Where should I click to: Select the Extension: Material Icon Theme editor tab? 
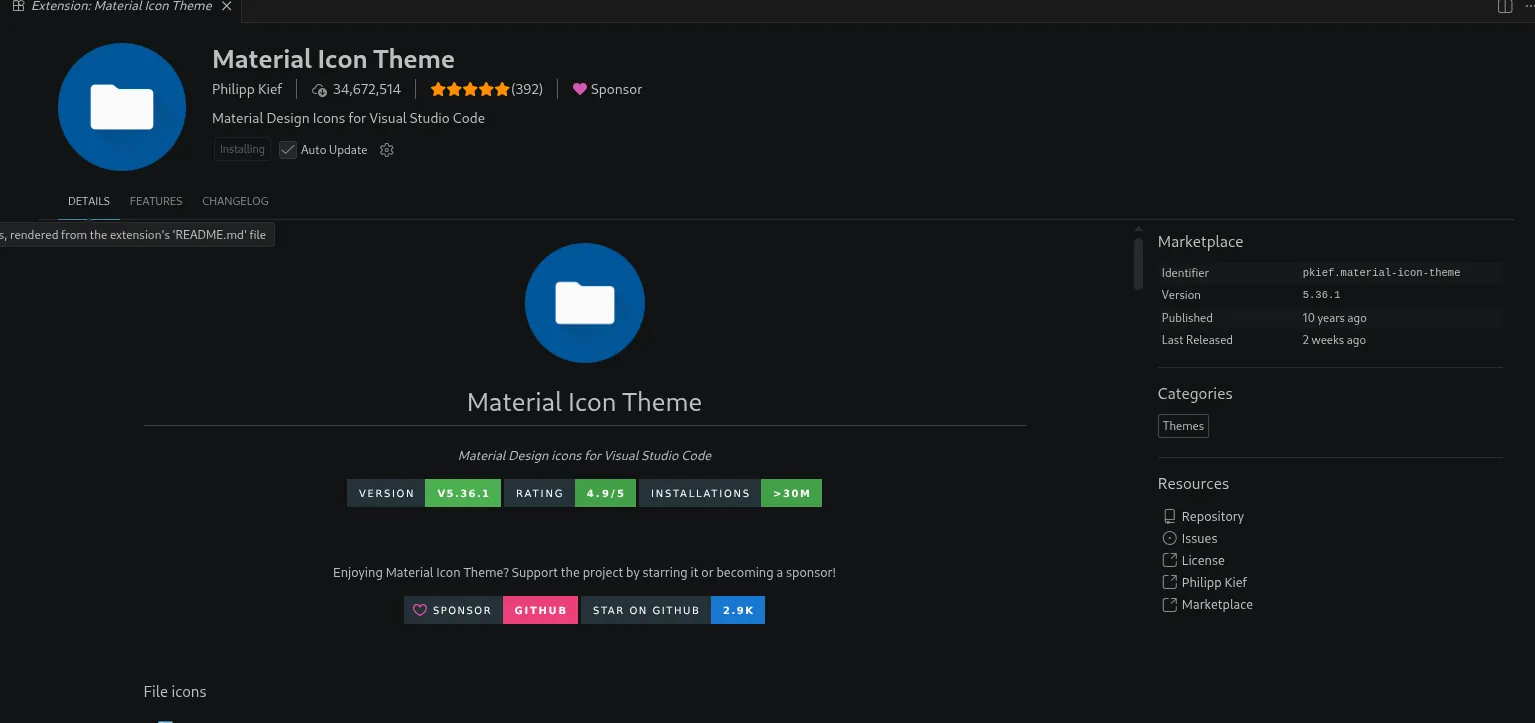(120, 7)
